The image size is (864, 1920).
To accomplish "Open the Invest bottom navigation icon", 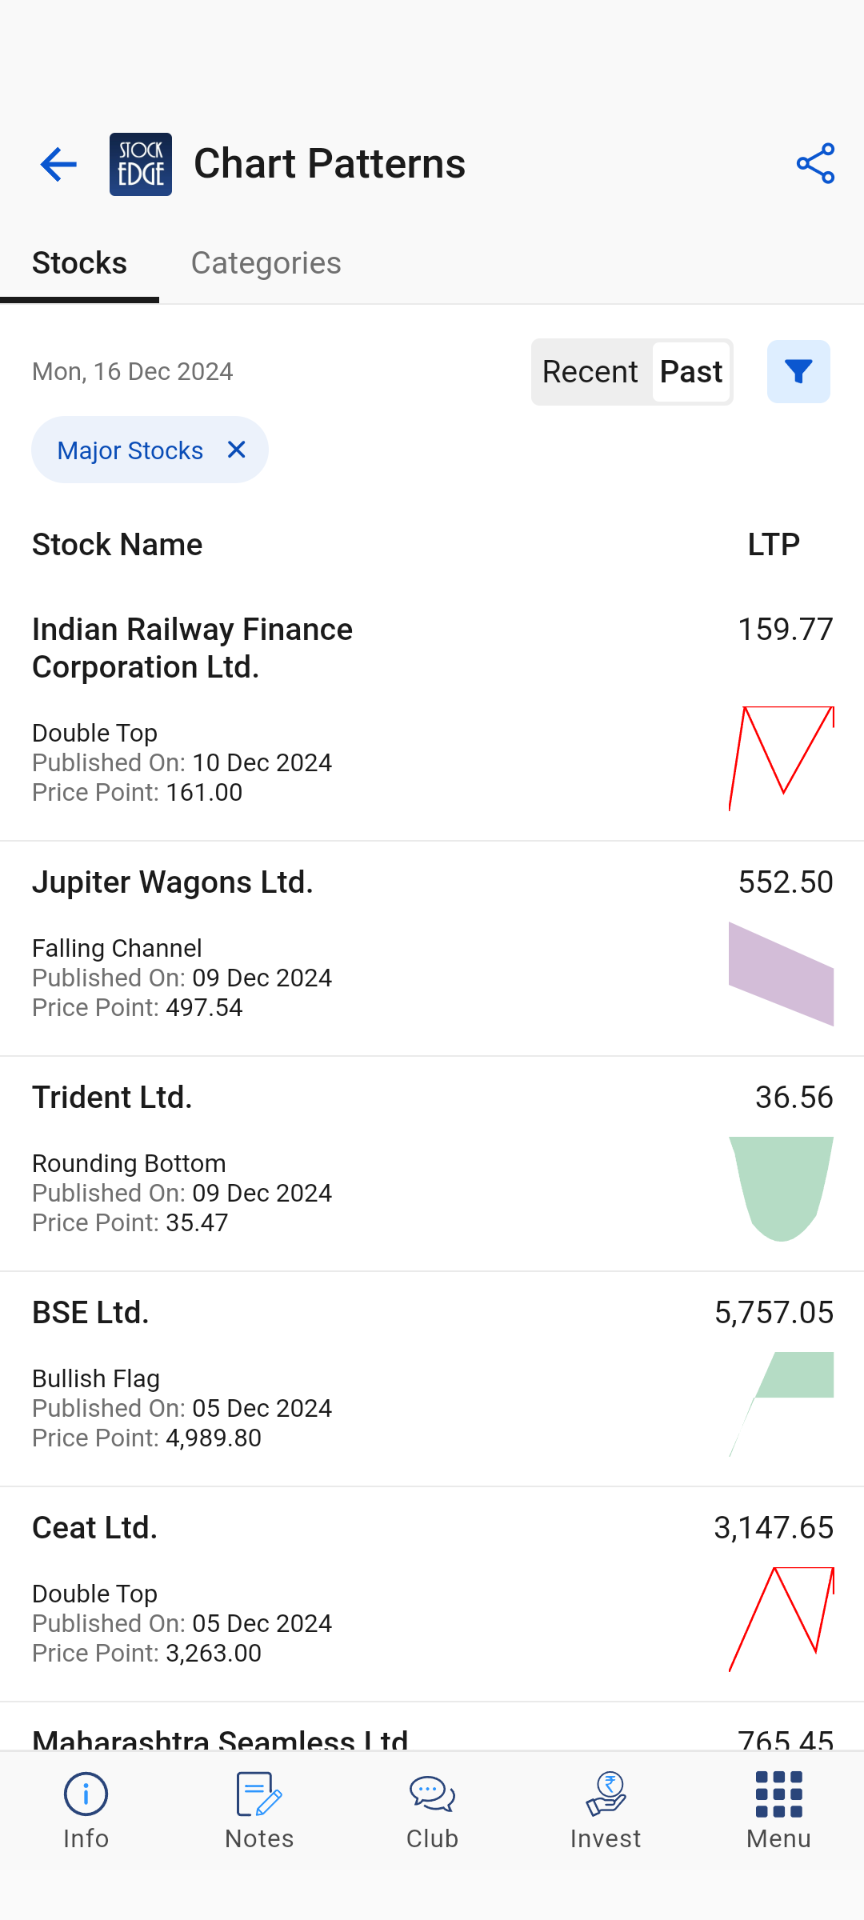I will [x=605, y=1809].
